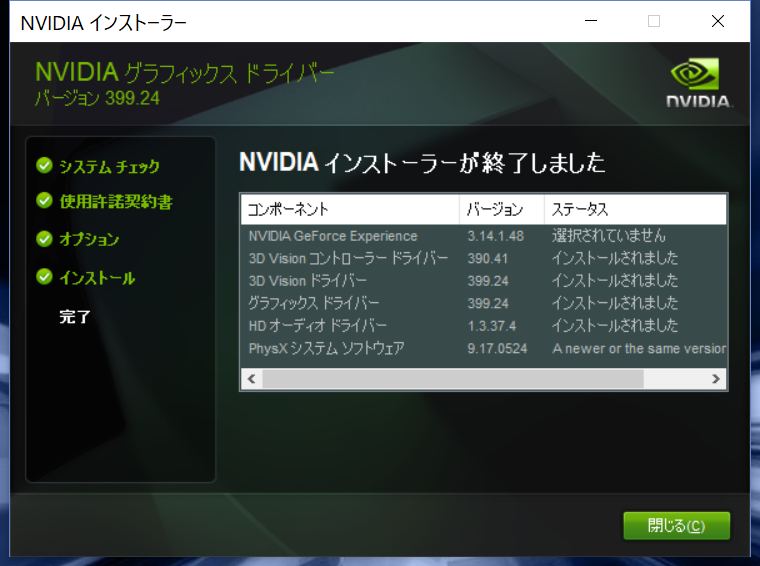Image resolution: width=760 pixels, height=566 pixels.
Task: Select the インストール step label
Action: coord(97,278)
